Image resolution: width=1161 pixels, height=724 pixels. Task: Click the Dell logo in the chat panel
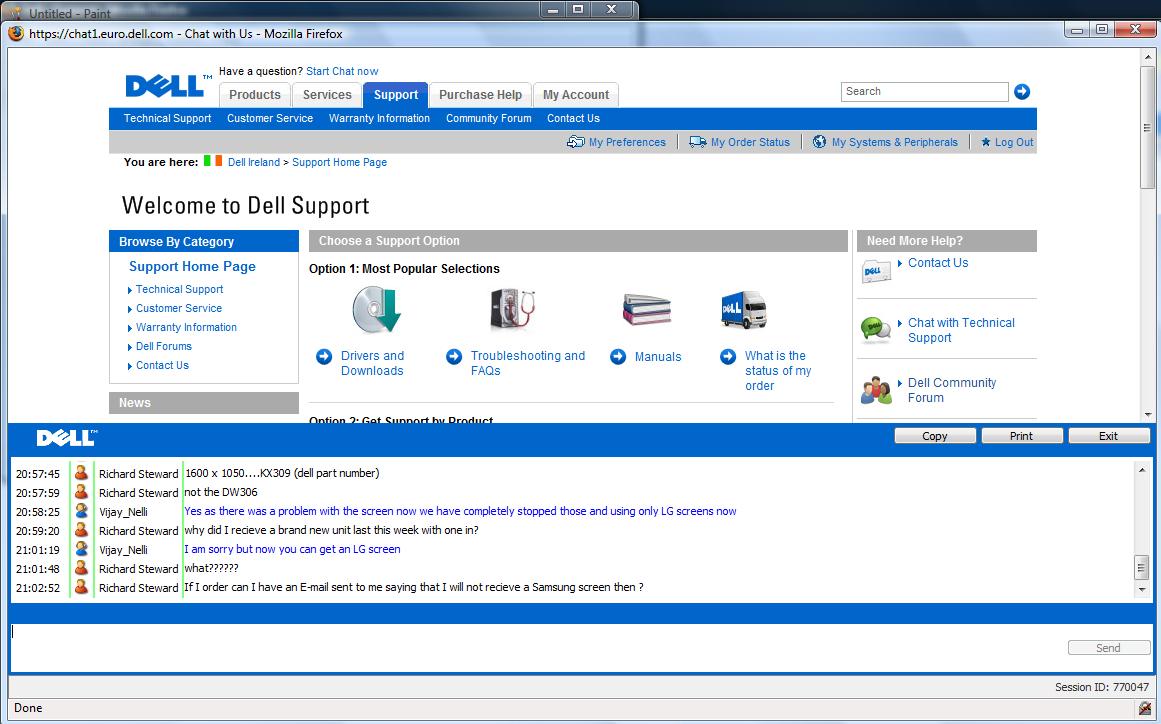point(67,438)
